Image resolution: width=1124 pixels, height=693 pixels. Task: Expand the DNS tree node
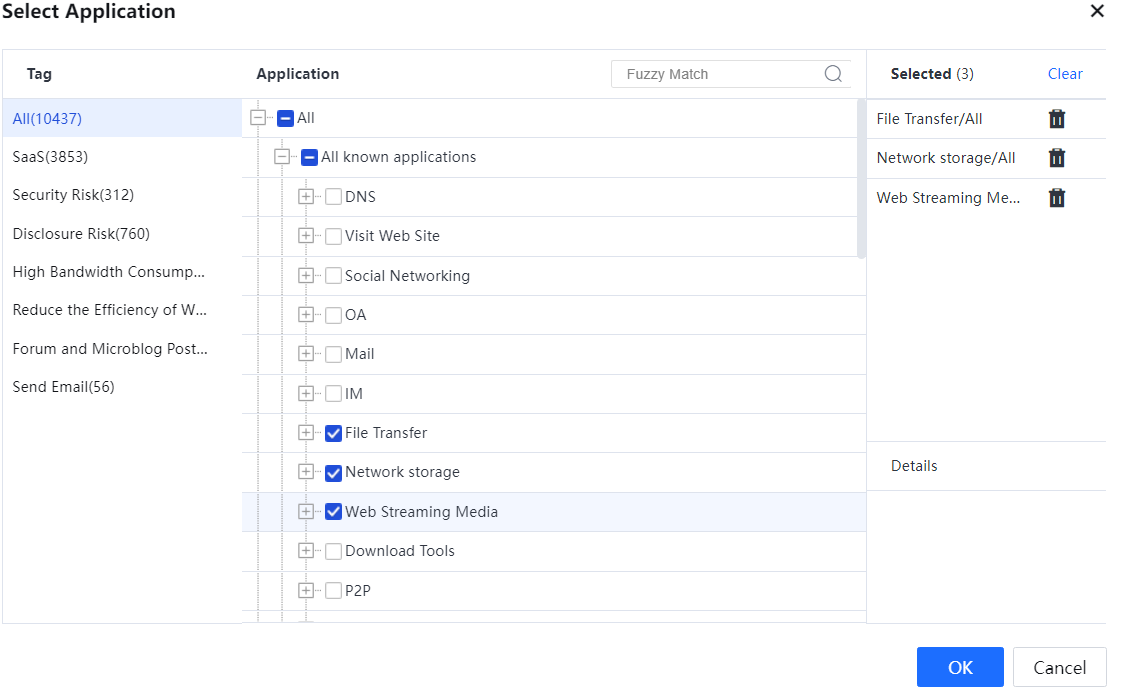click(306, 197)
